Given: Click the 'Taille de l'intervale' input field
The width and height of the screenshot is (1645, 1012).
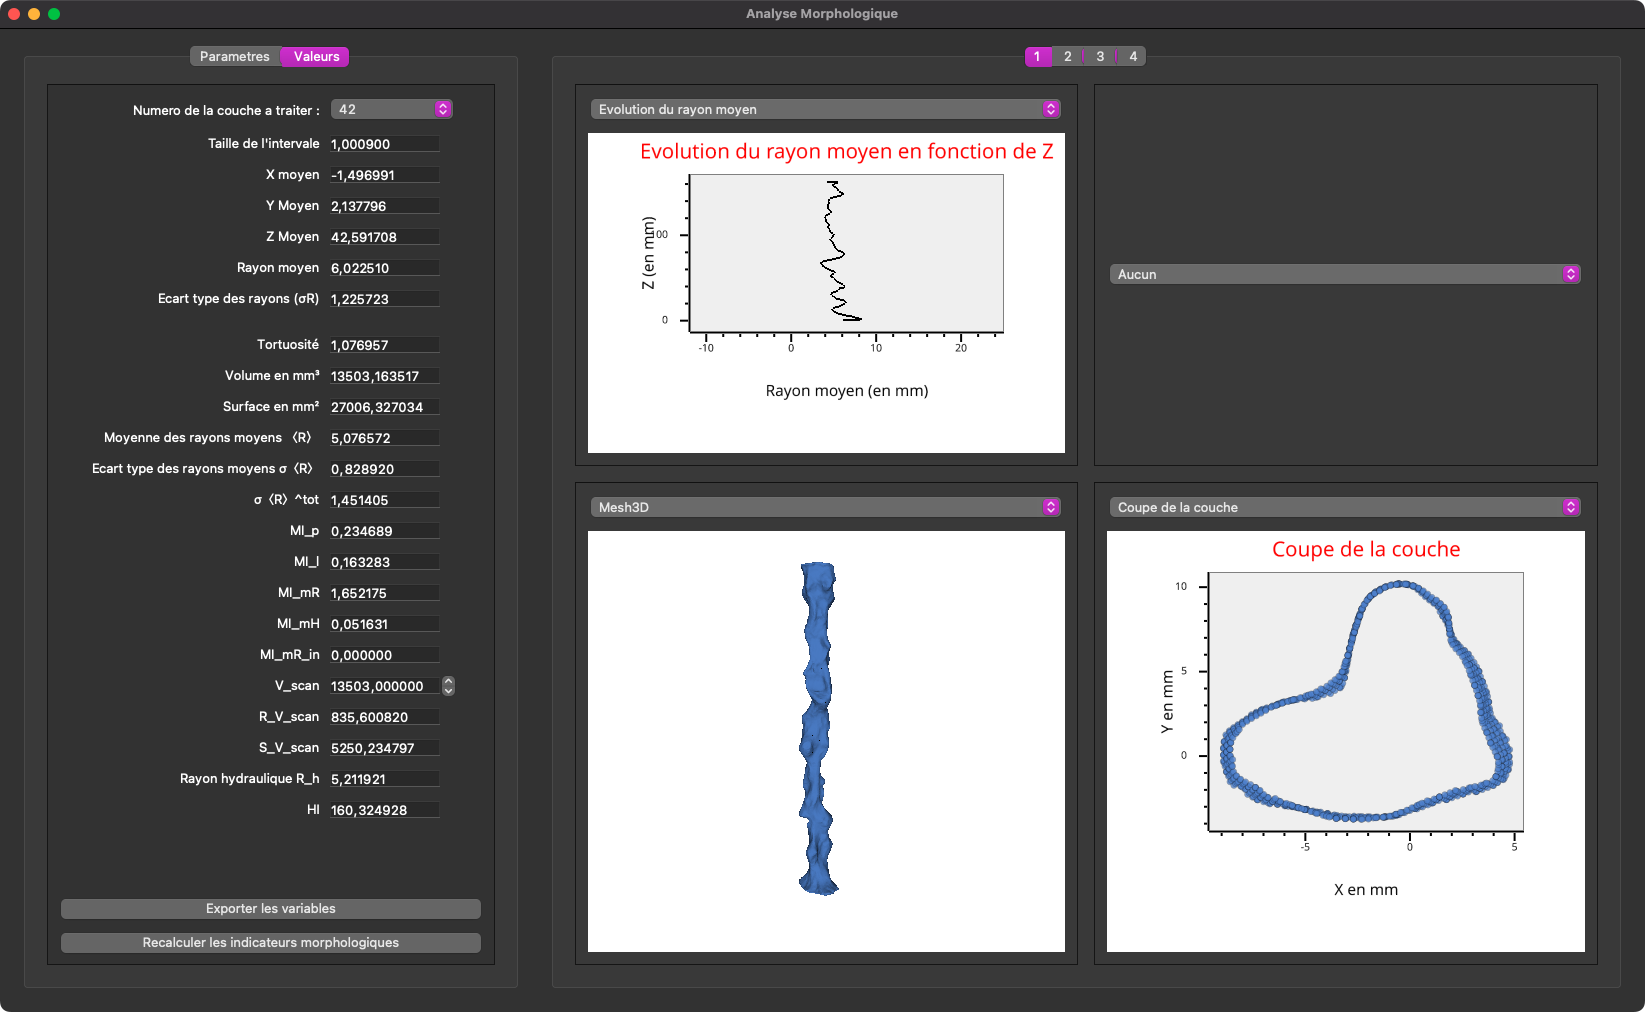Looking at the screenshot, I should [383, 144].
